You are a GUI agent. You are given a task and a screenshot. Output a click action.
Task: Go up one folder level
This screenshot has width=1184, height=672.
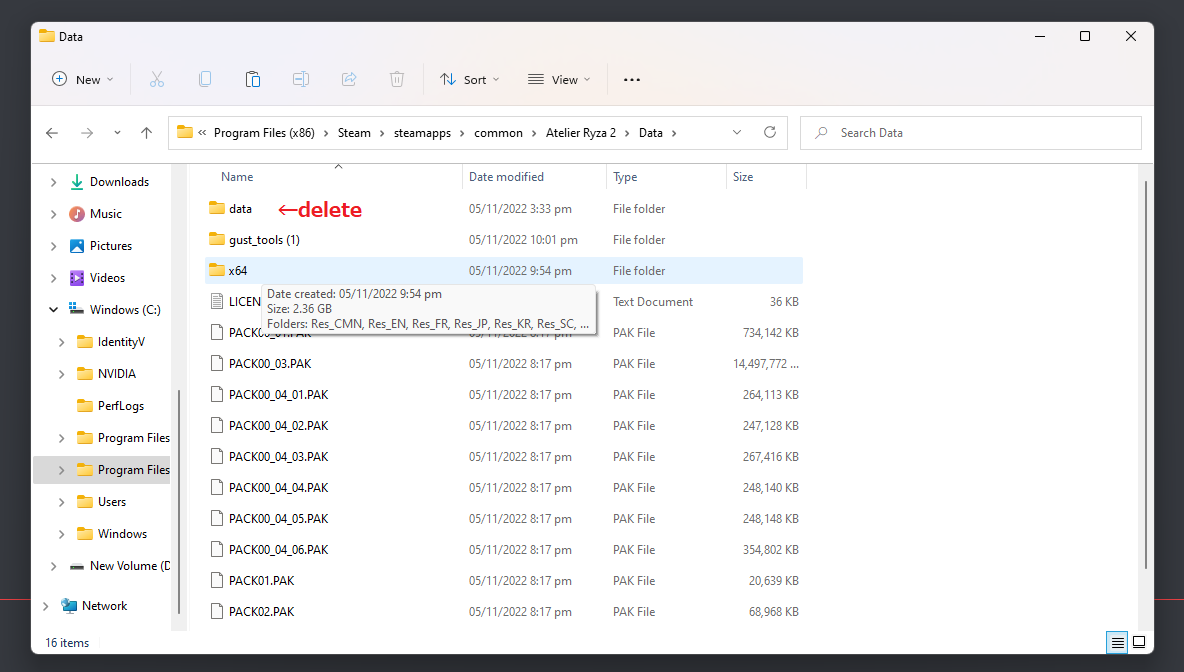coord(146,133)
